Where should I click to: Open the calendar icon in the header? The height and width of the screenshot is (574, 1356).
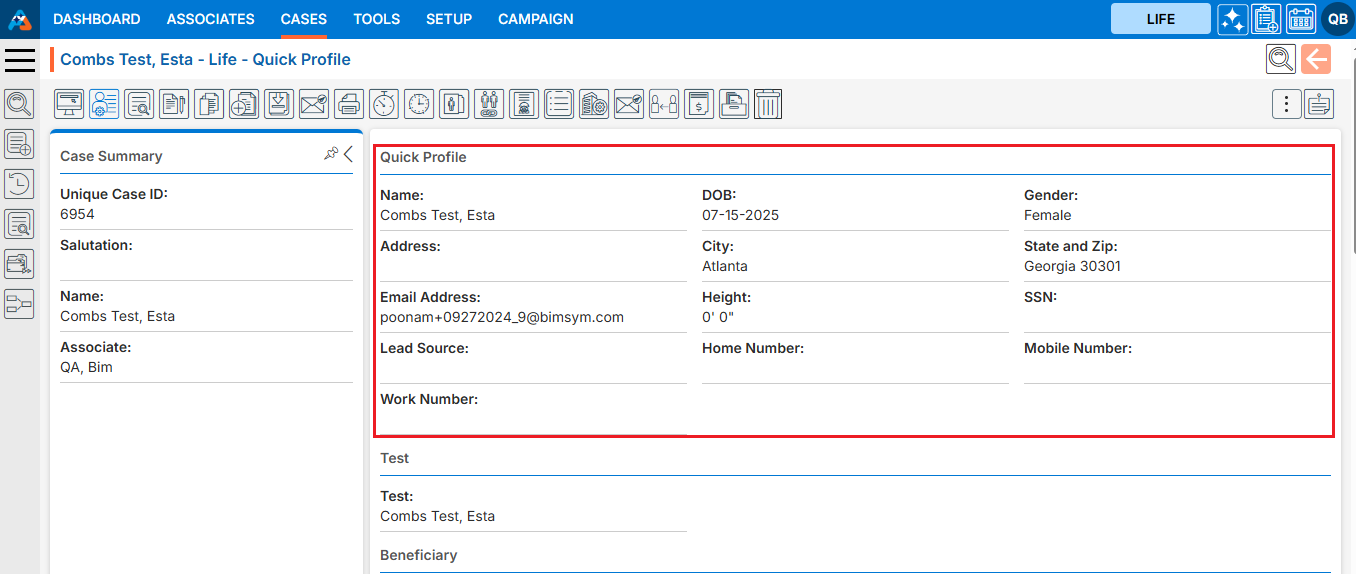point(1300,19)
